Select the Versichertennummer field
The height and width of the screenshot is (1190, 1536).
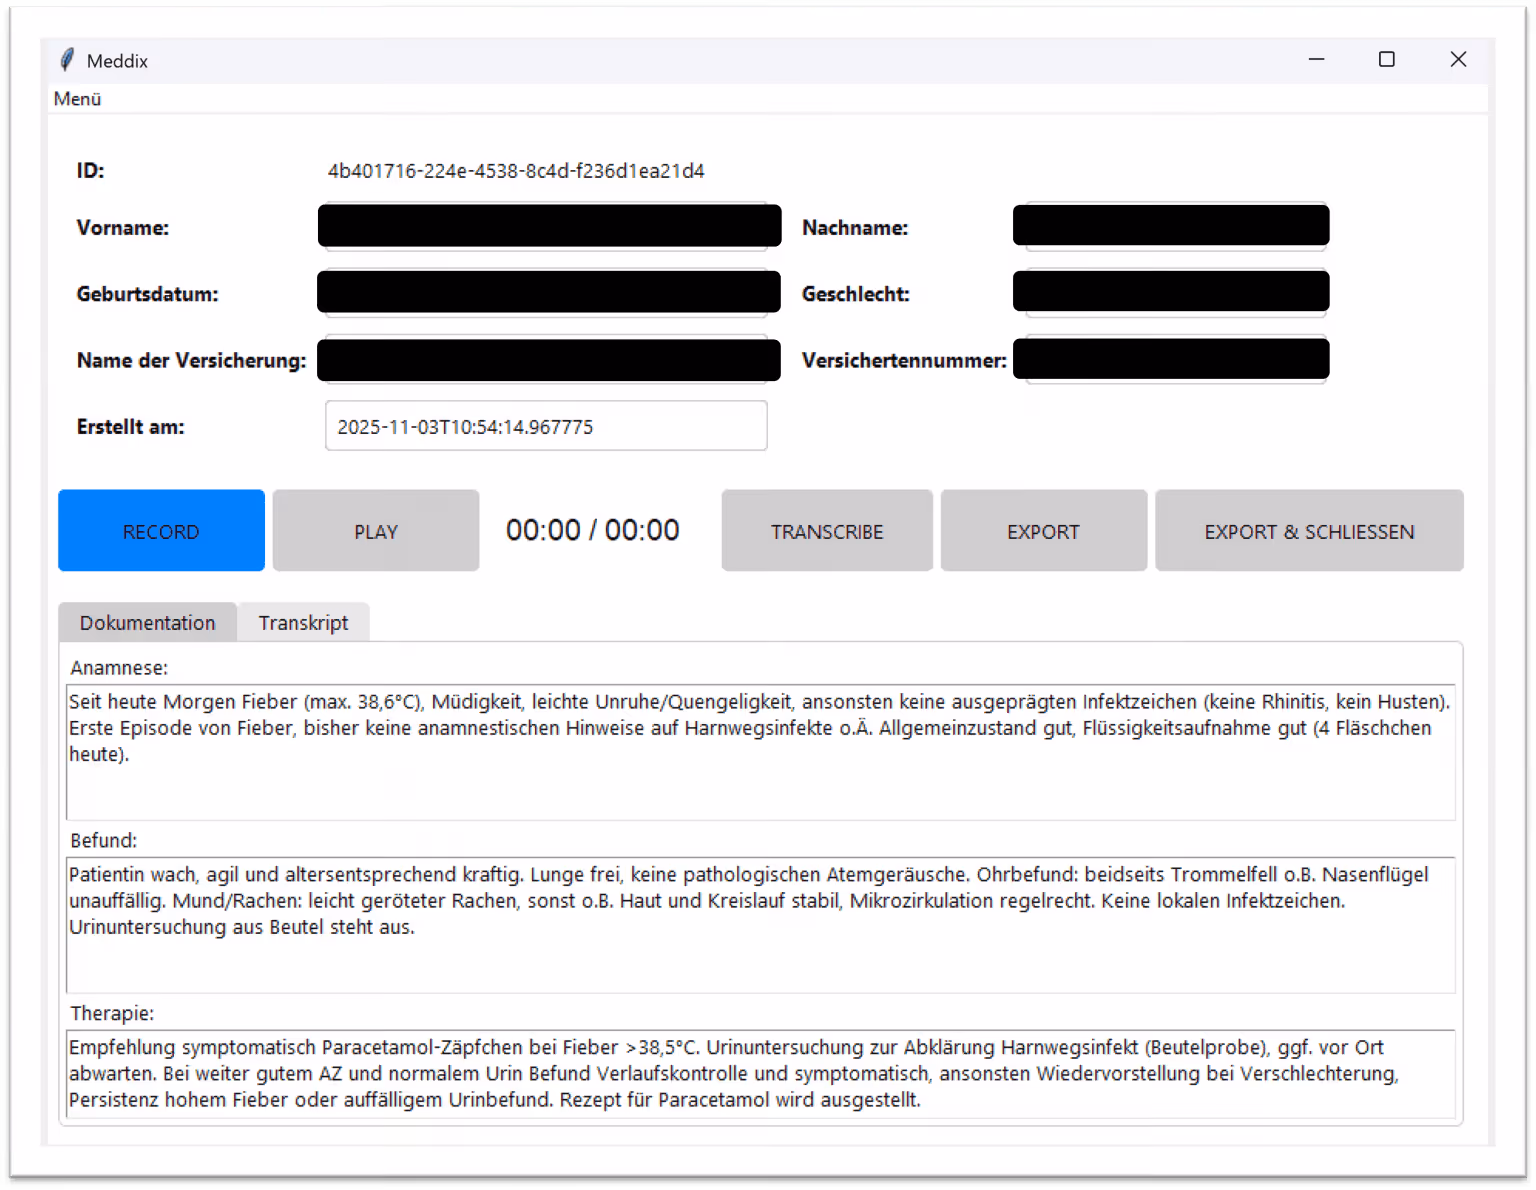pos(1170,359)
